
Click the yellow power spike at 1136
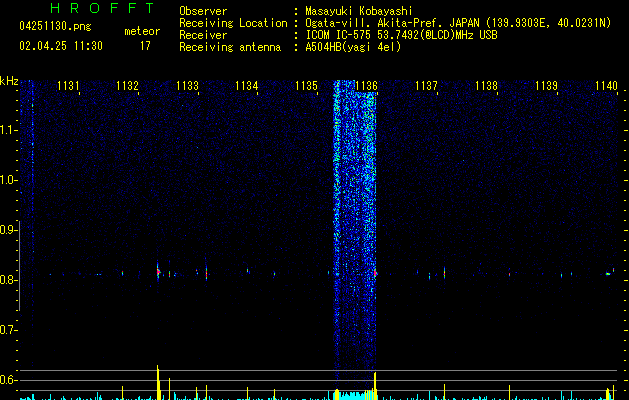[x=375, y=386]
